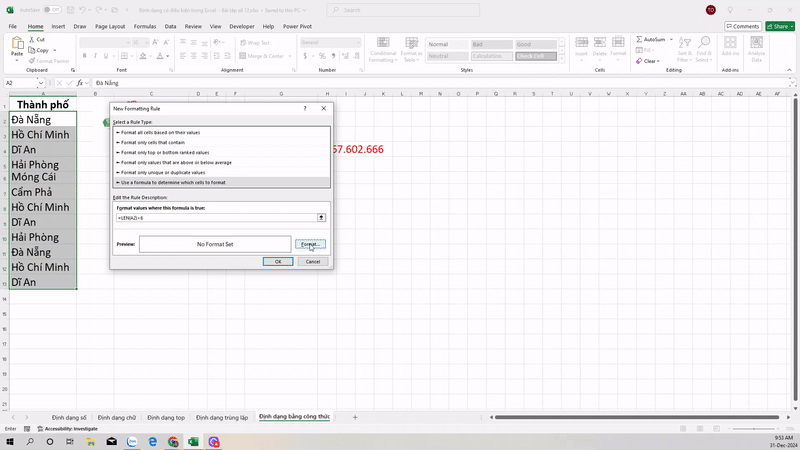The width and height of the screenshot is (800, 450).
Task: Open Chrome from the taskbar
Action: pos(173,442)
